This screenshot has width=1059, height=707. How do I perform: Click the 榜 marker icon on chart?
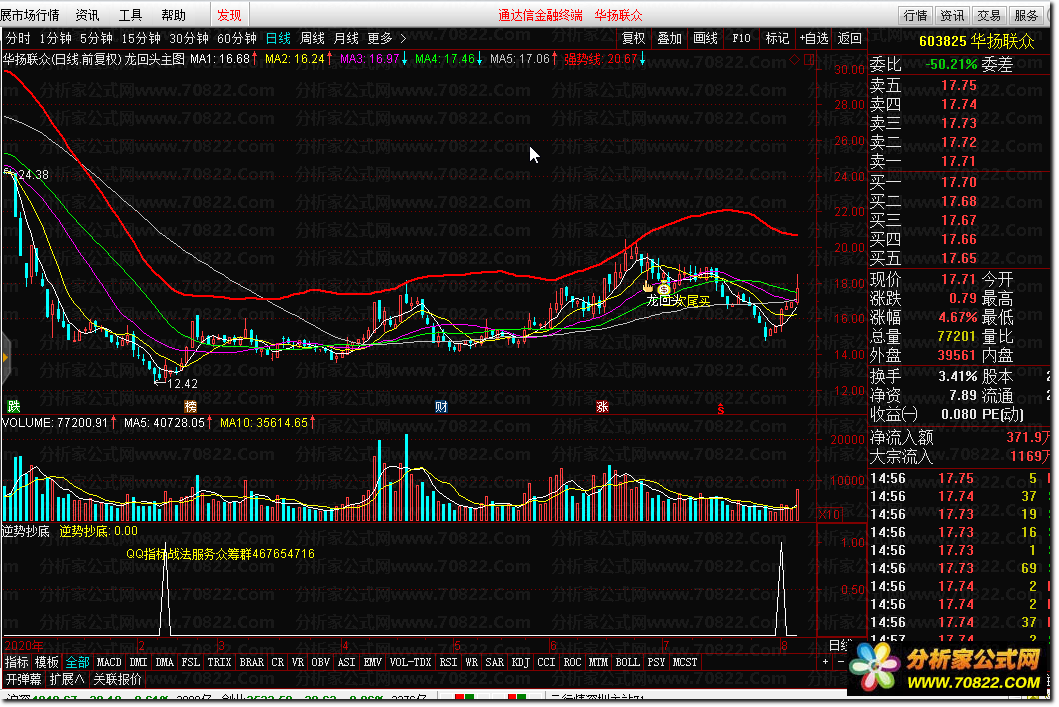(x=190, y=406)
